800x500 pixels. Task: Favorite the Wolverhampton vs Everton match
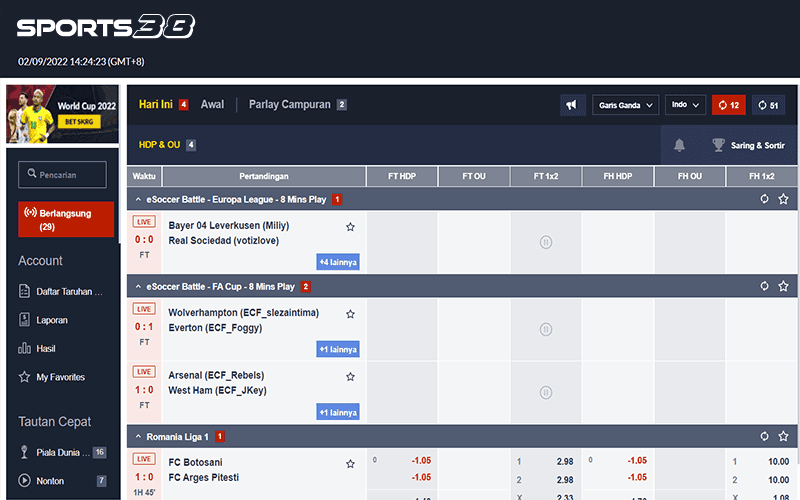pos(350,314)
